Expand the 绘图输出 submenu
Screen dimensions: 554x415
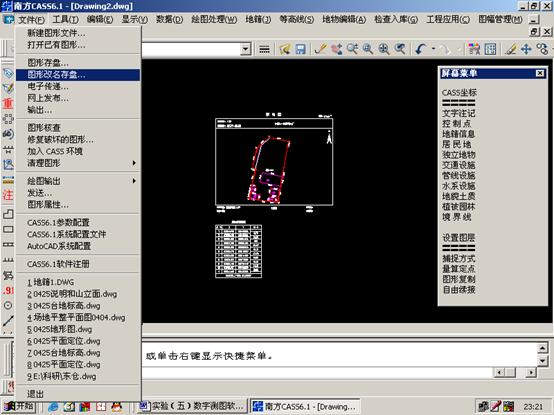[x=78, y=181]
